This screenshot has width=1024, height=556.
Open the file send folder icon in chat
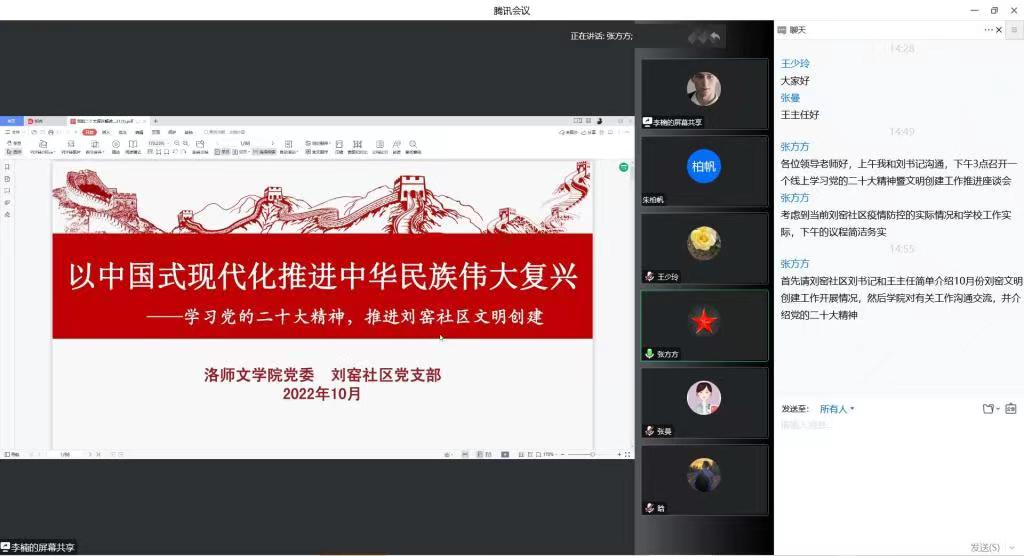pos(989,409)
